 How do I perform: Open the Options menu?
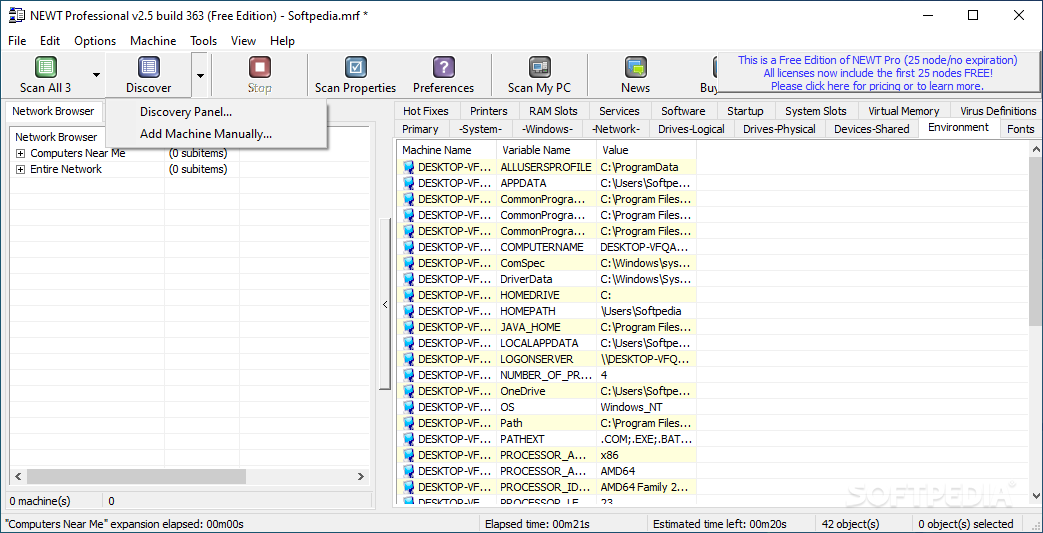[x=95, y=41]
